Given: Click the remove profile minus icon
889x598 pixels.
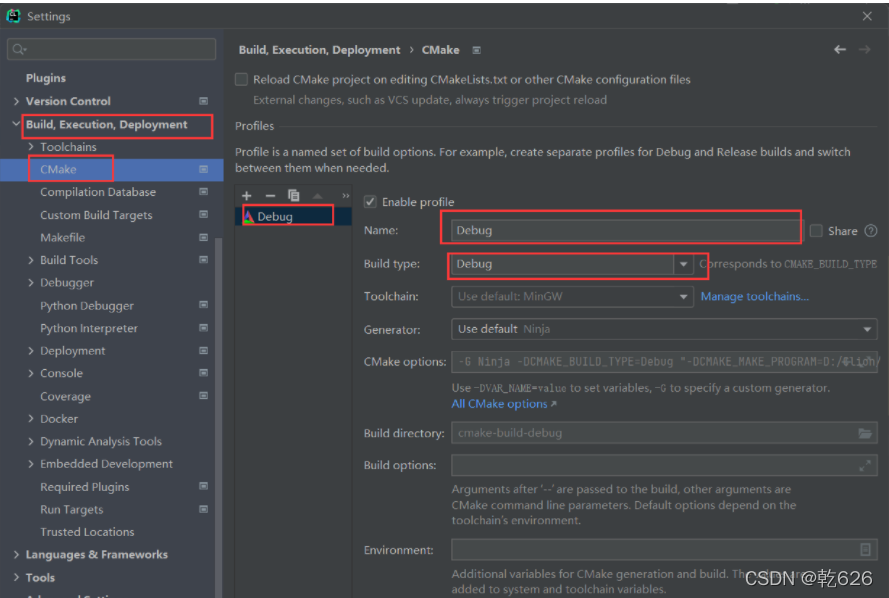Looking at the screenshot, I should click(270, 196).
